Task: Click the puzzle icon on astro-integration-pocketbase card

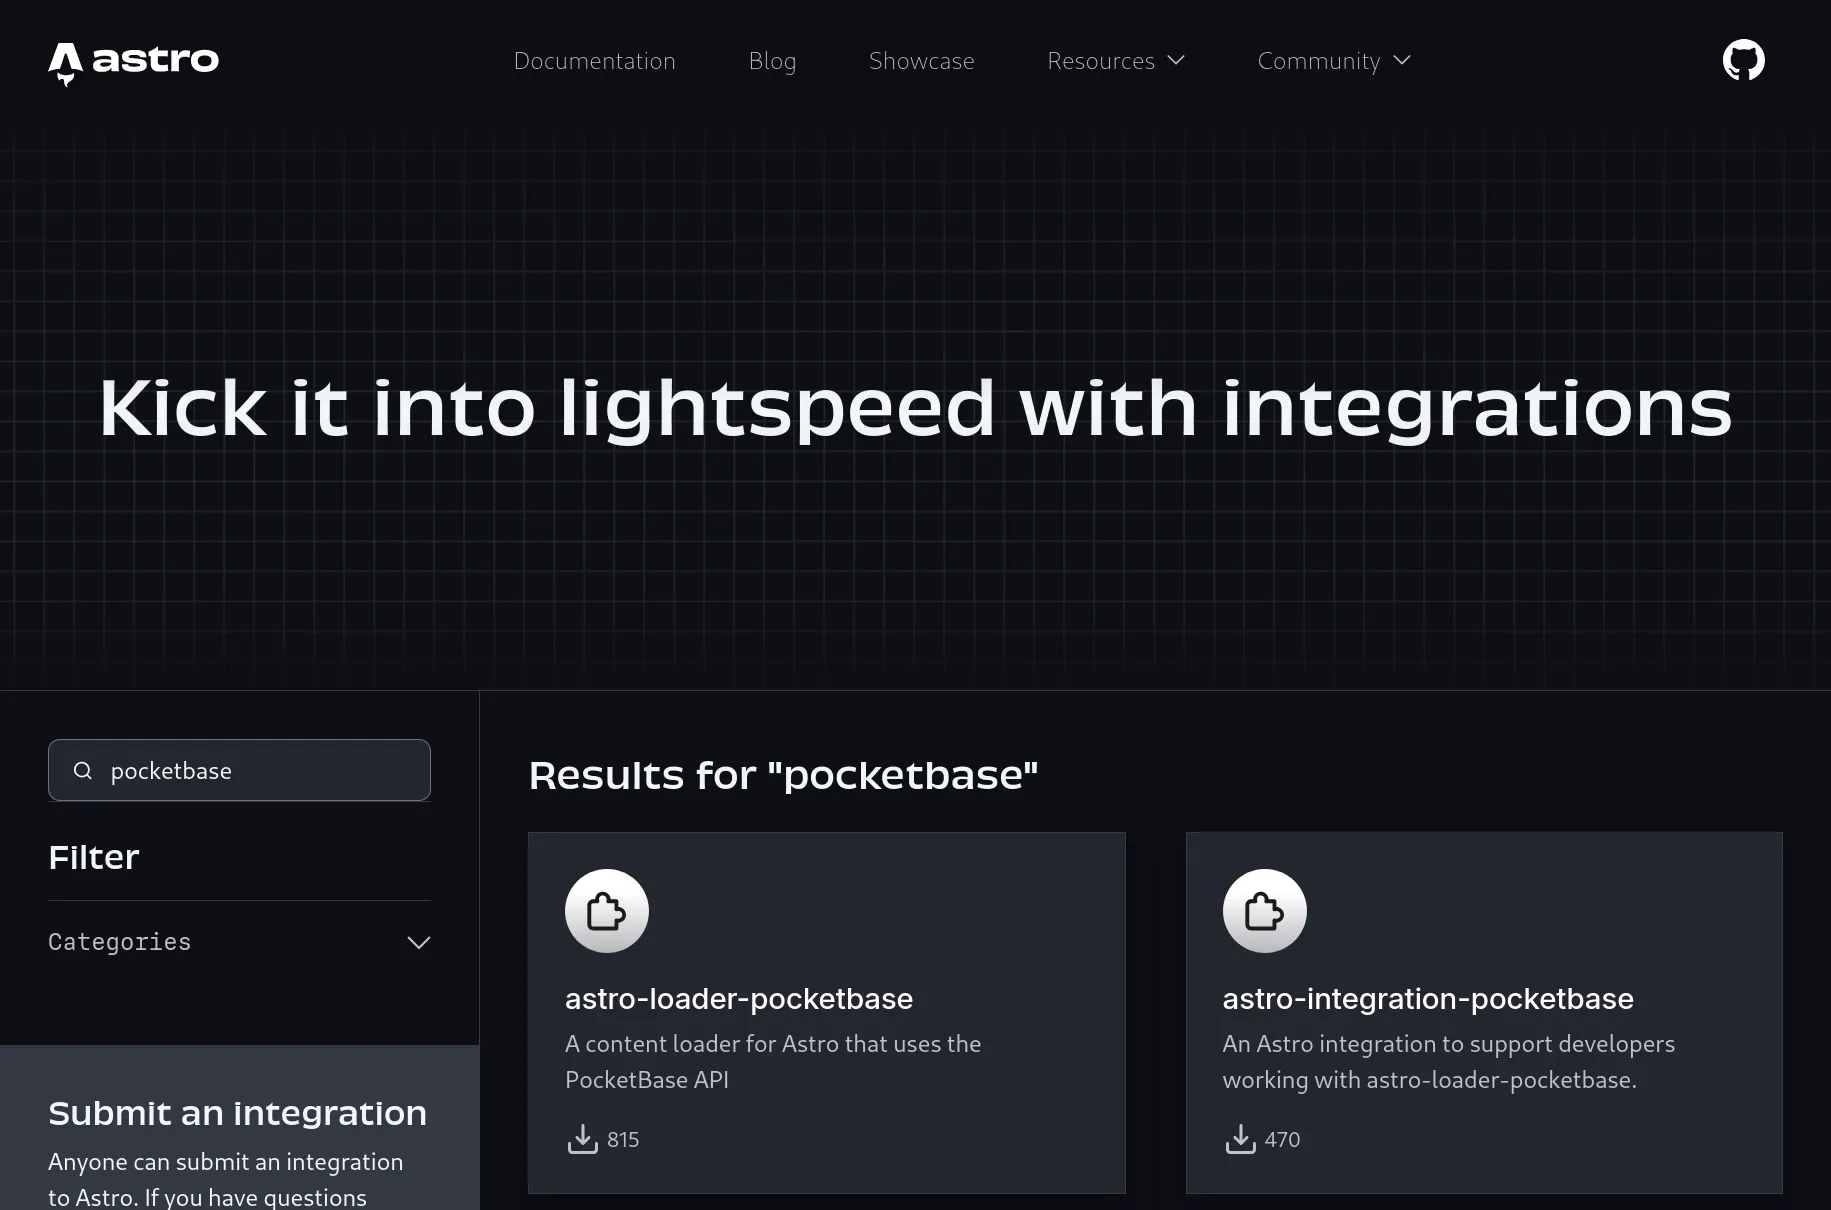Action: (x=1264, y=910)
